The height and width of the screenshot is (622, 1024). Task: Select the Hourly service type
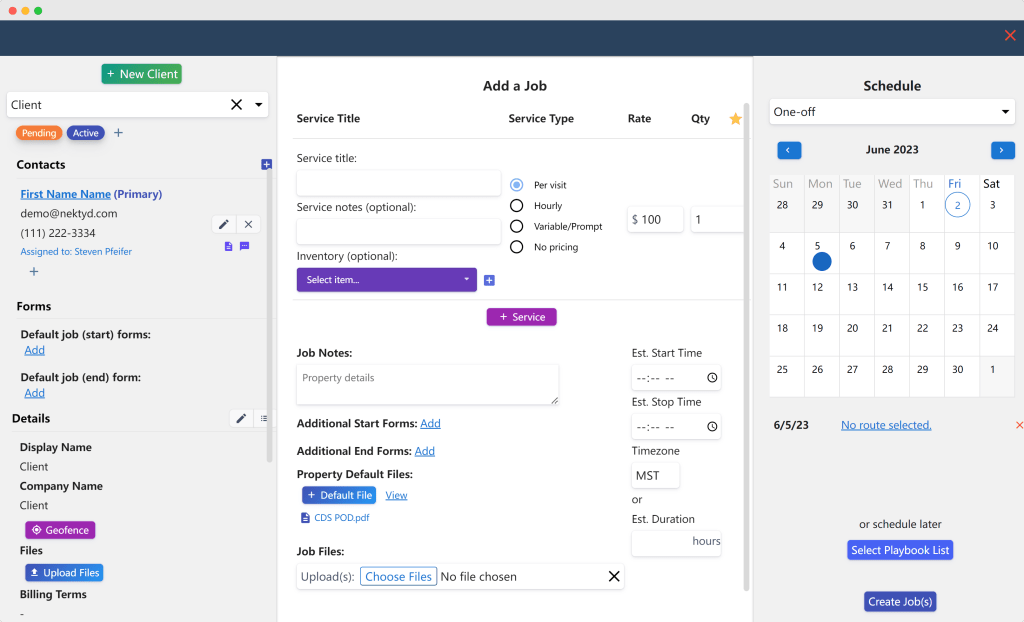pyautogui.click(x=517, y=206)
